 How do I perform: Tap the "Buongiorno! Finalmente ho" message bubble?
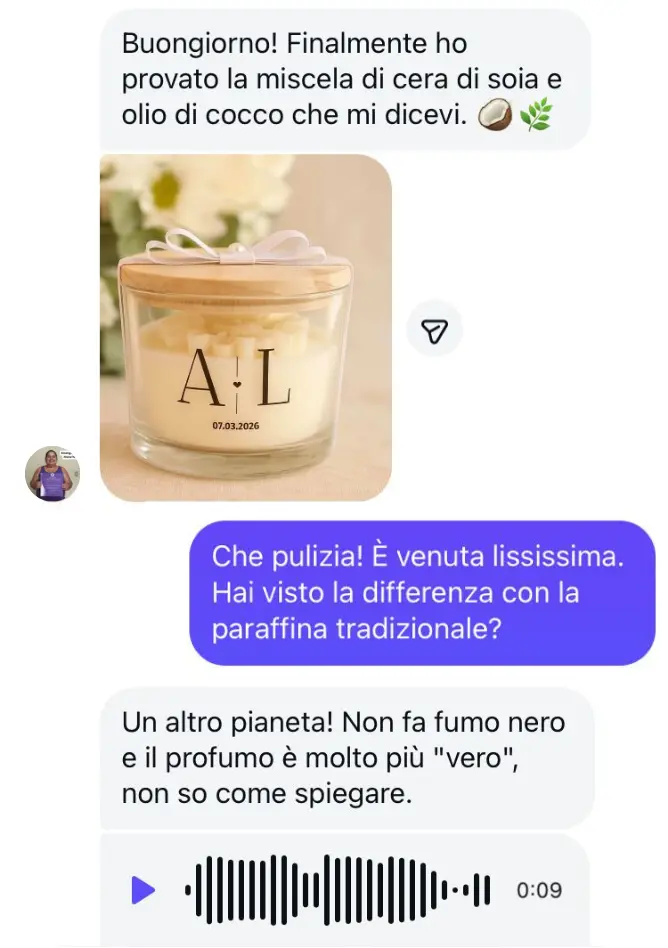click(x=345, y=79)
